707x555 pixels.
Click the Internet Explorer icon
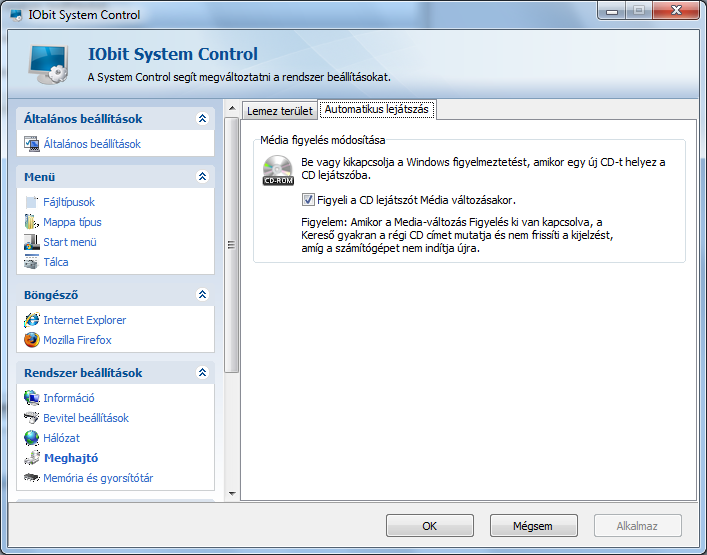[x=32, y=320]
